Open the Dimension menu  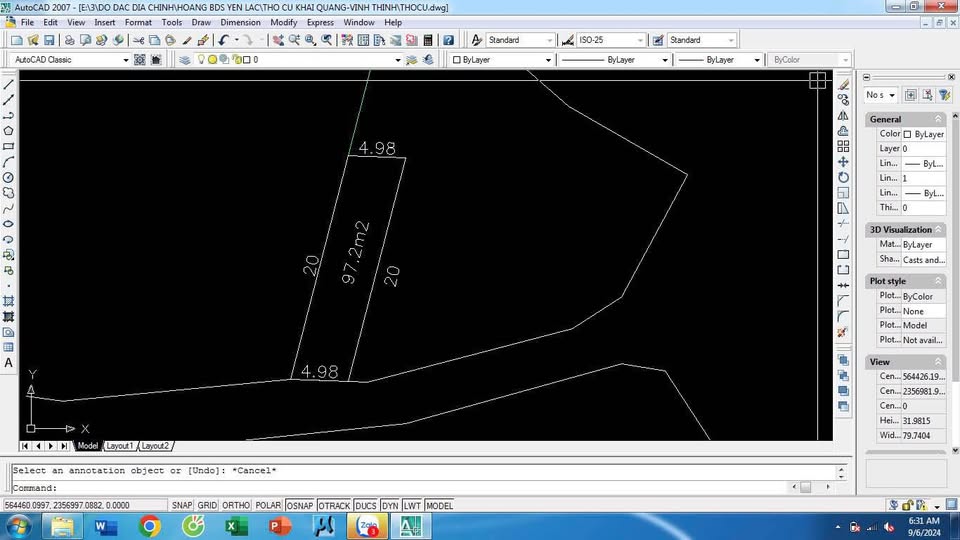(x=240, y=22)
